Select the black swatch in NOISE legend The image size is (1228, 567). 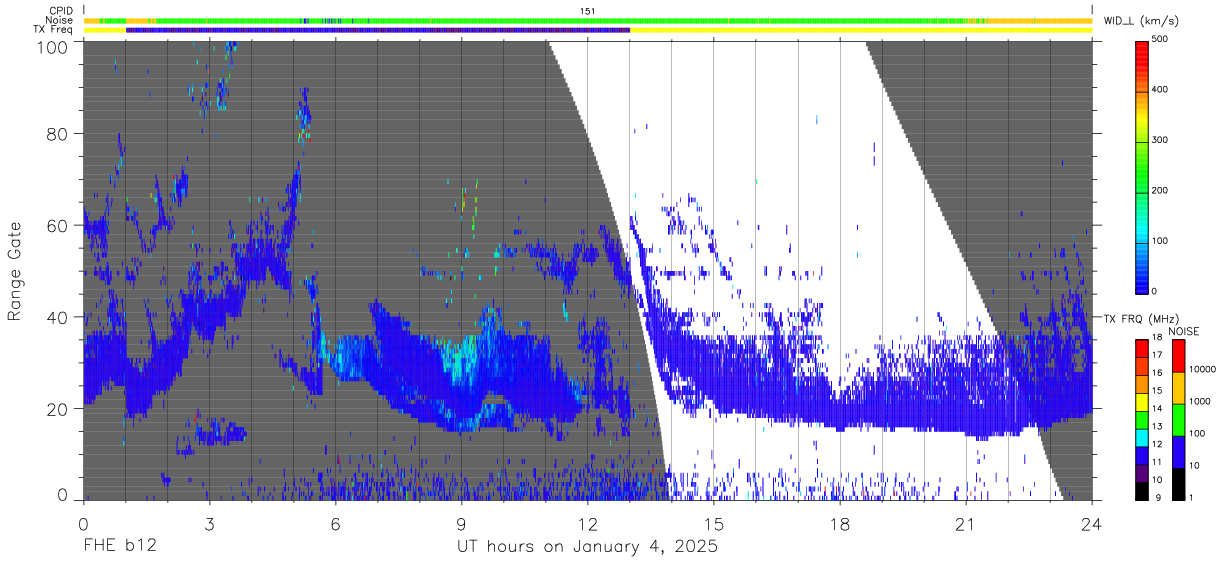click(1178, 483)
